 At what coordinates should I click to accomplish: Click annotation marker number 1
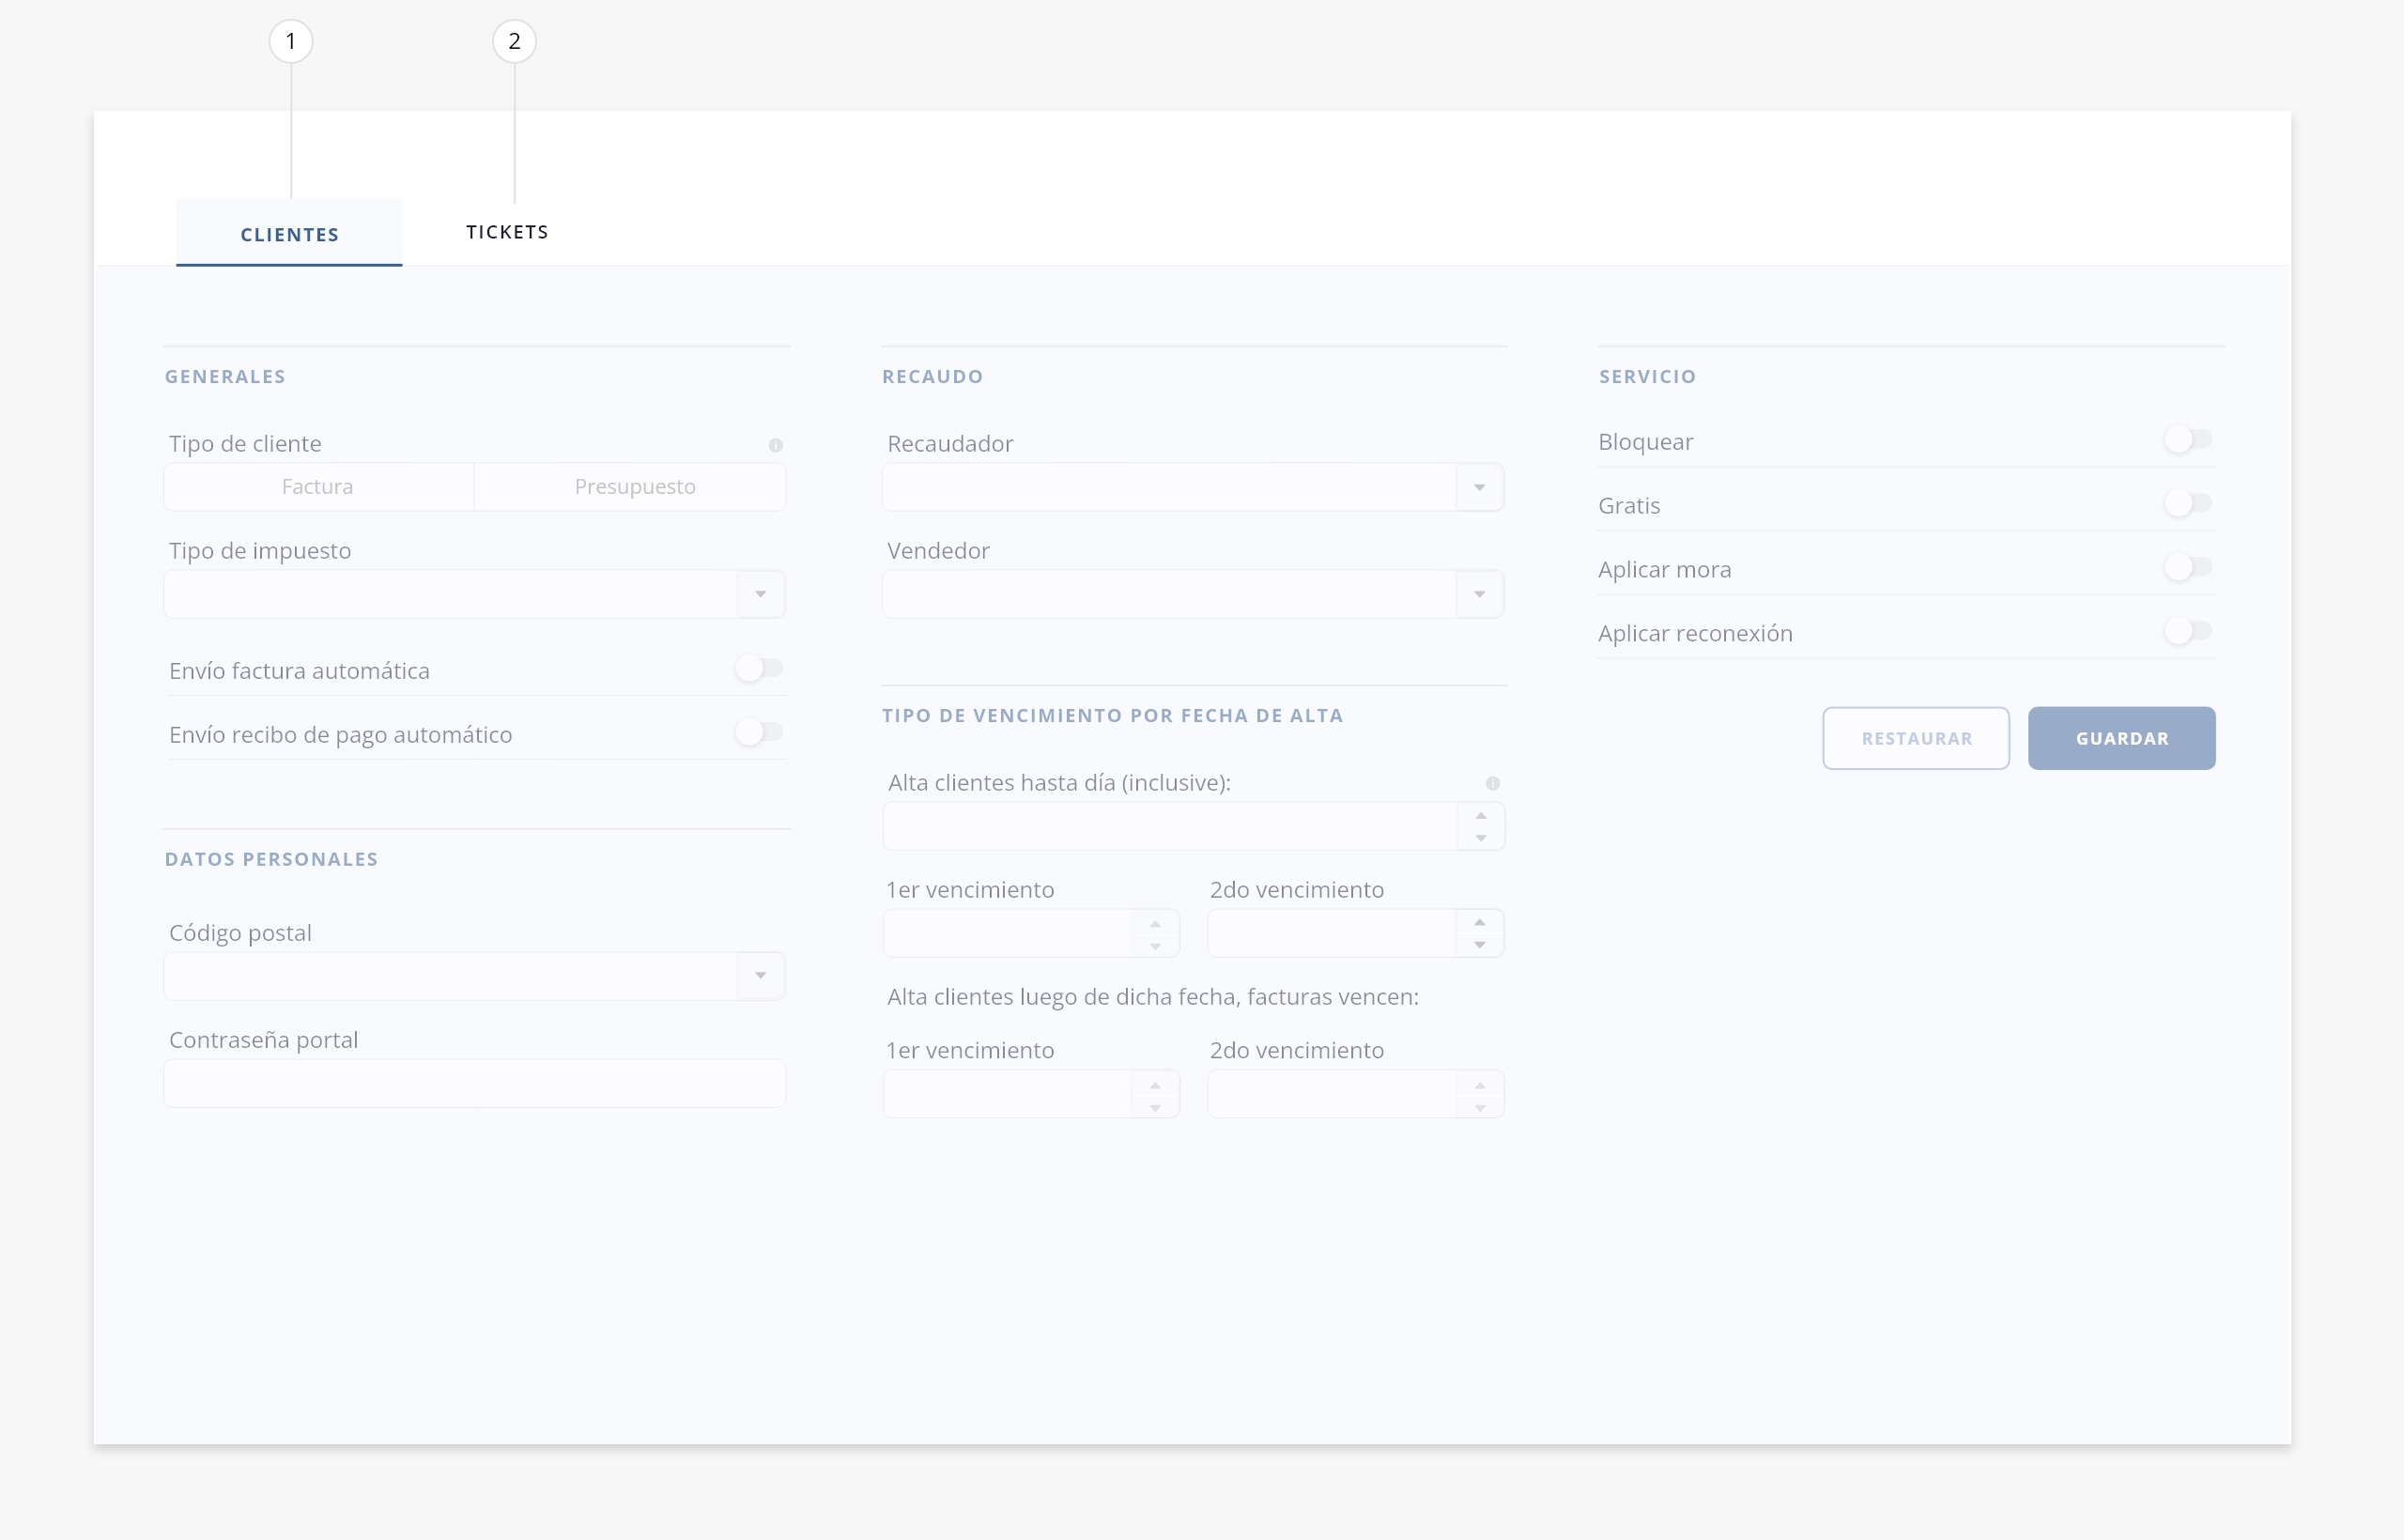click(291, 41)
